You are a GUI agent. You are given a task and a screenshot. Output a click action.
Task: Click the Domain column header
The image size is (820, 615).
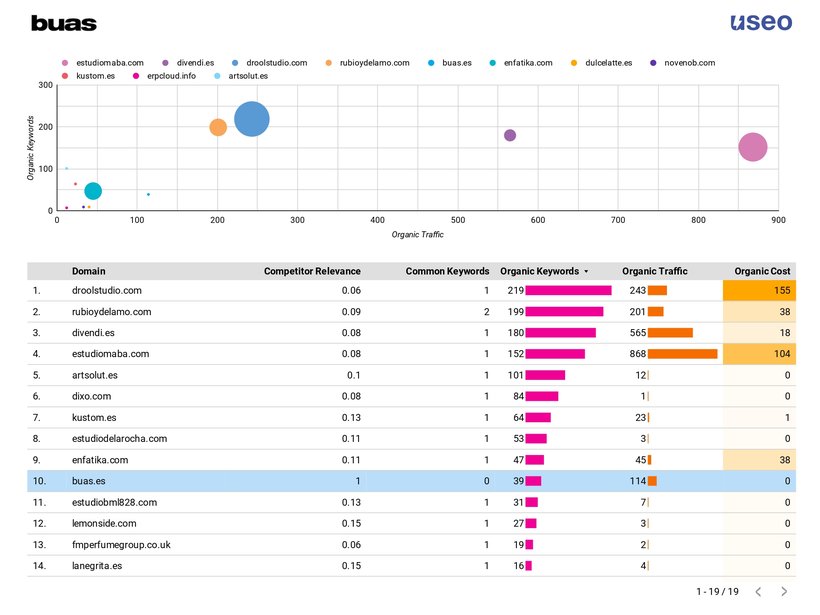(89, 271)
